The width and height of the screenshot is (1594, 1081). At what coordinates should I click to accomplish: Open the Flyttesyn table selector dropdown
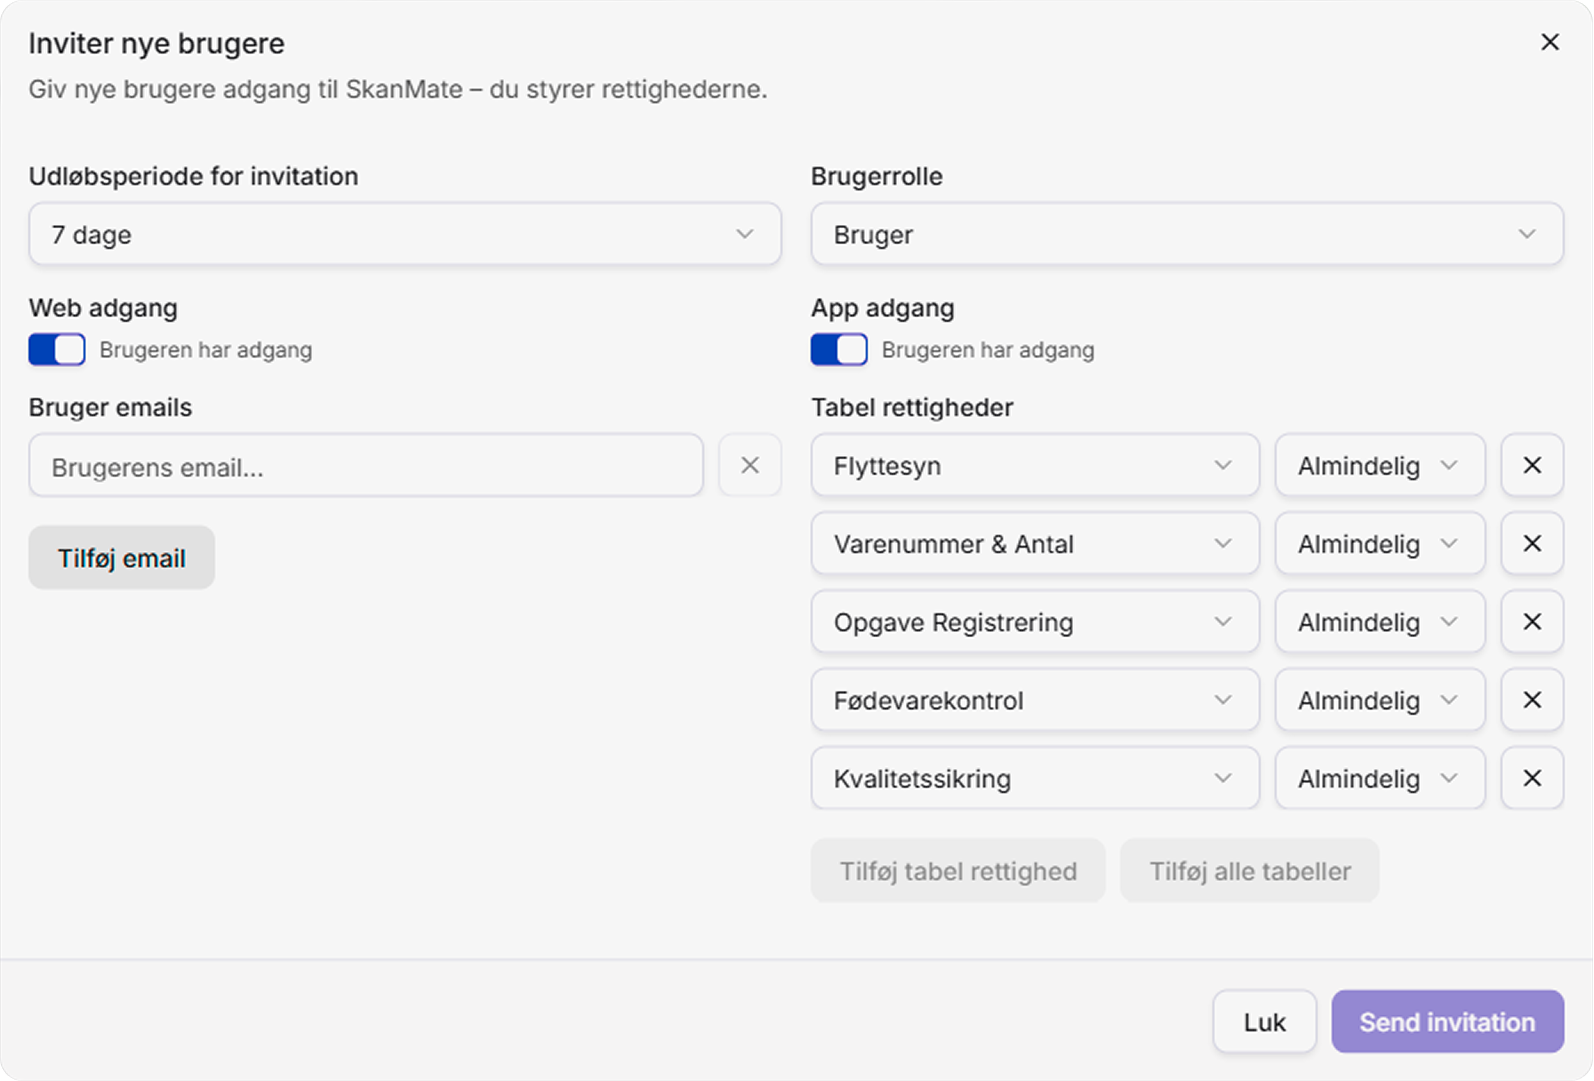tap(1034, 465)
